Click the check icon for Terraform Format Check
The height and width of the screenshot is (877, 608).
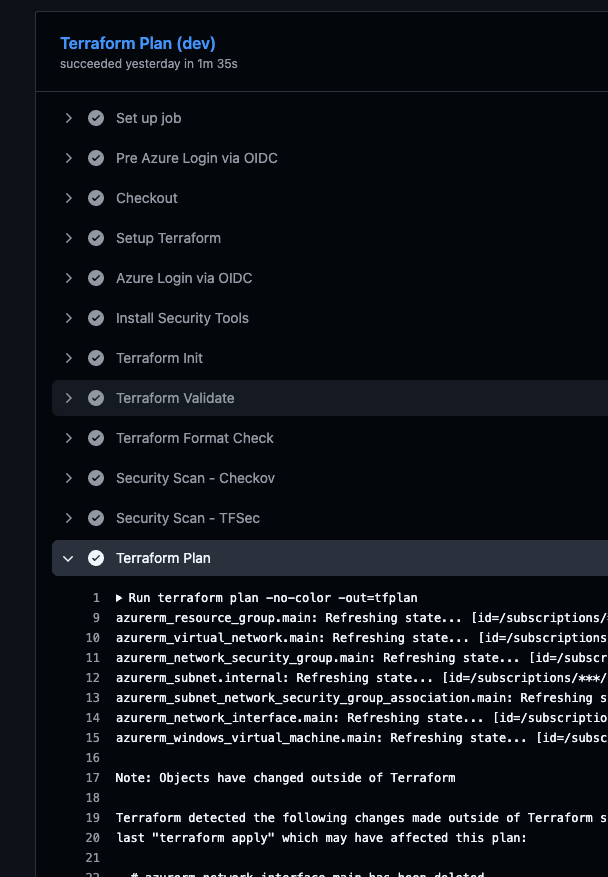point(96,438)
